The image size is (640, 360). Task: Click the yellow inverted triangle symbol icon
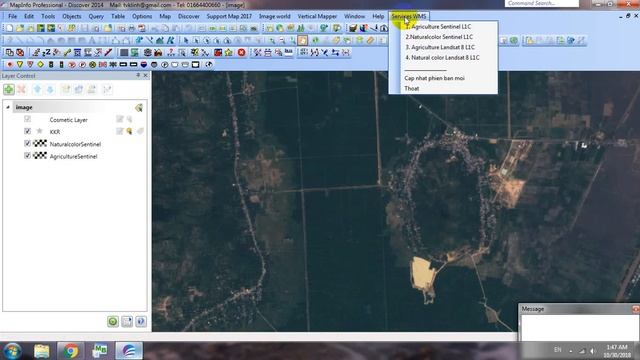pyautogui.click(x=20, y=64)
